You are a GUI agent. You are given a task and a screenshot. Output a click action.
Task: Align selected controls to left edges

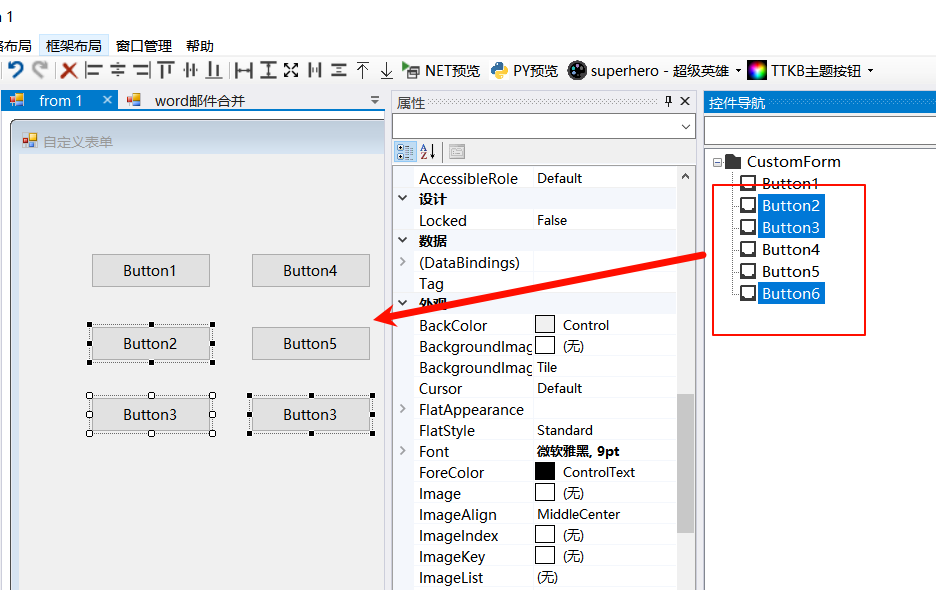pyautogui.click(x=93, y=70)
